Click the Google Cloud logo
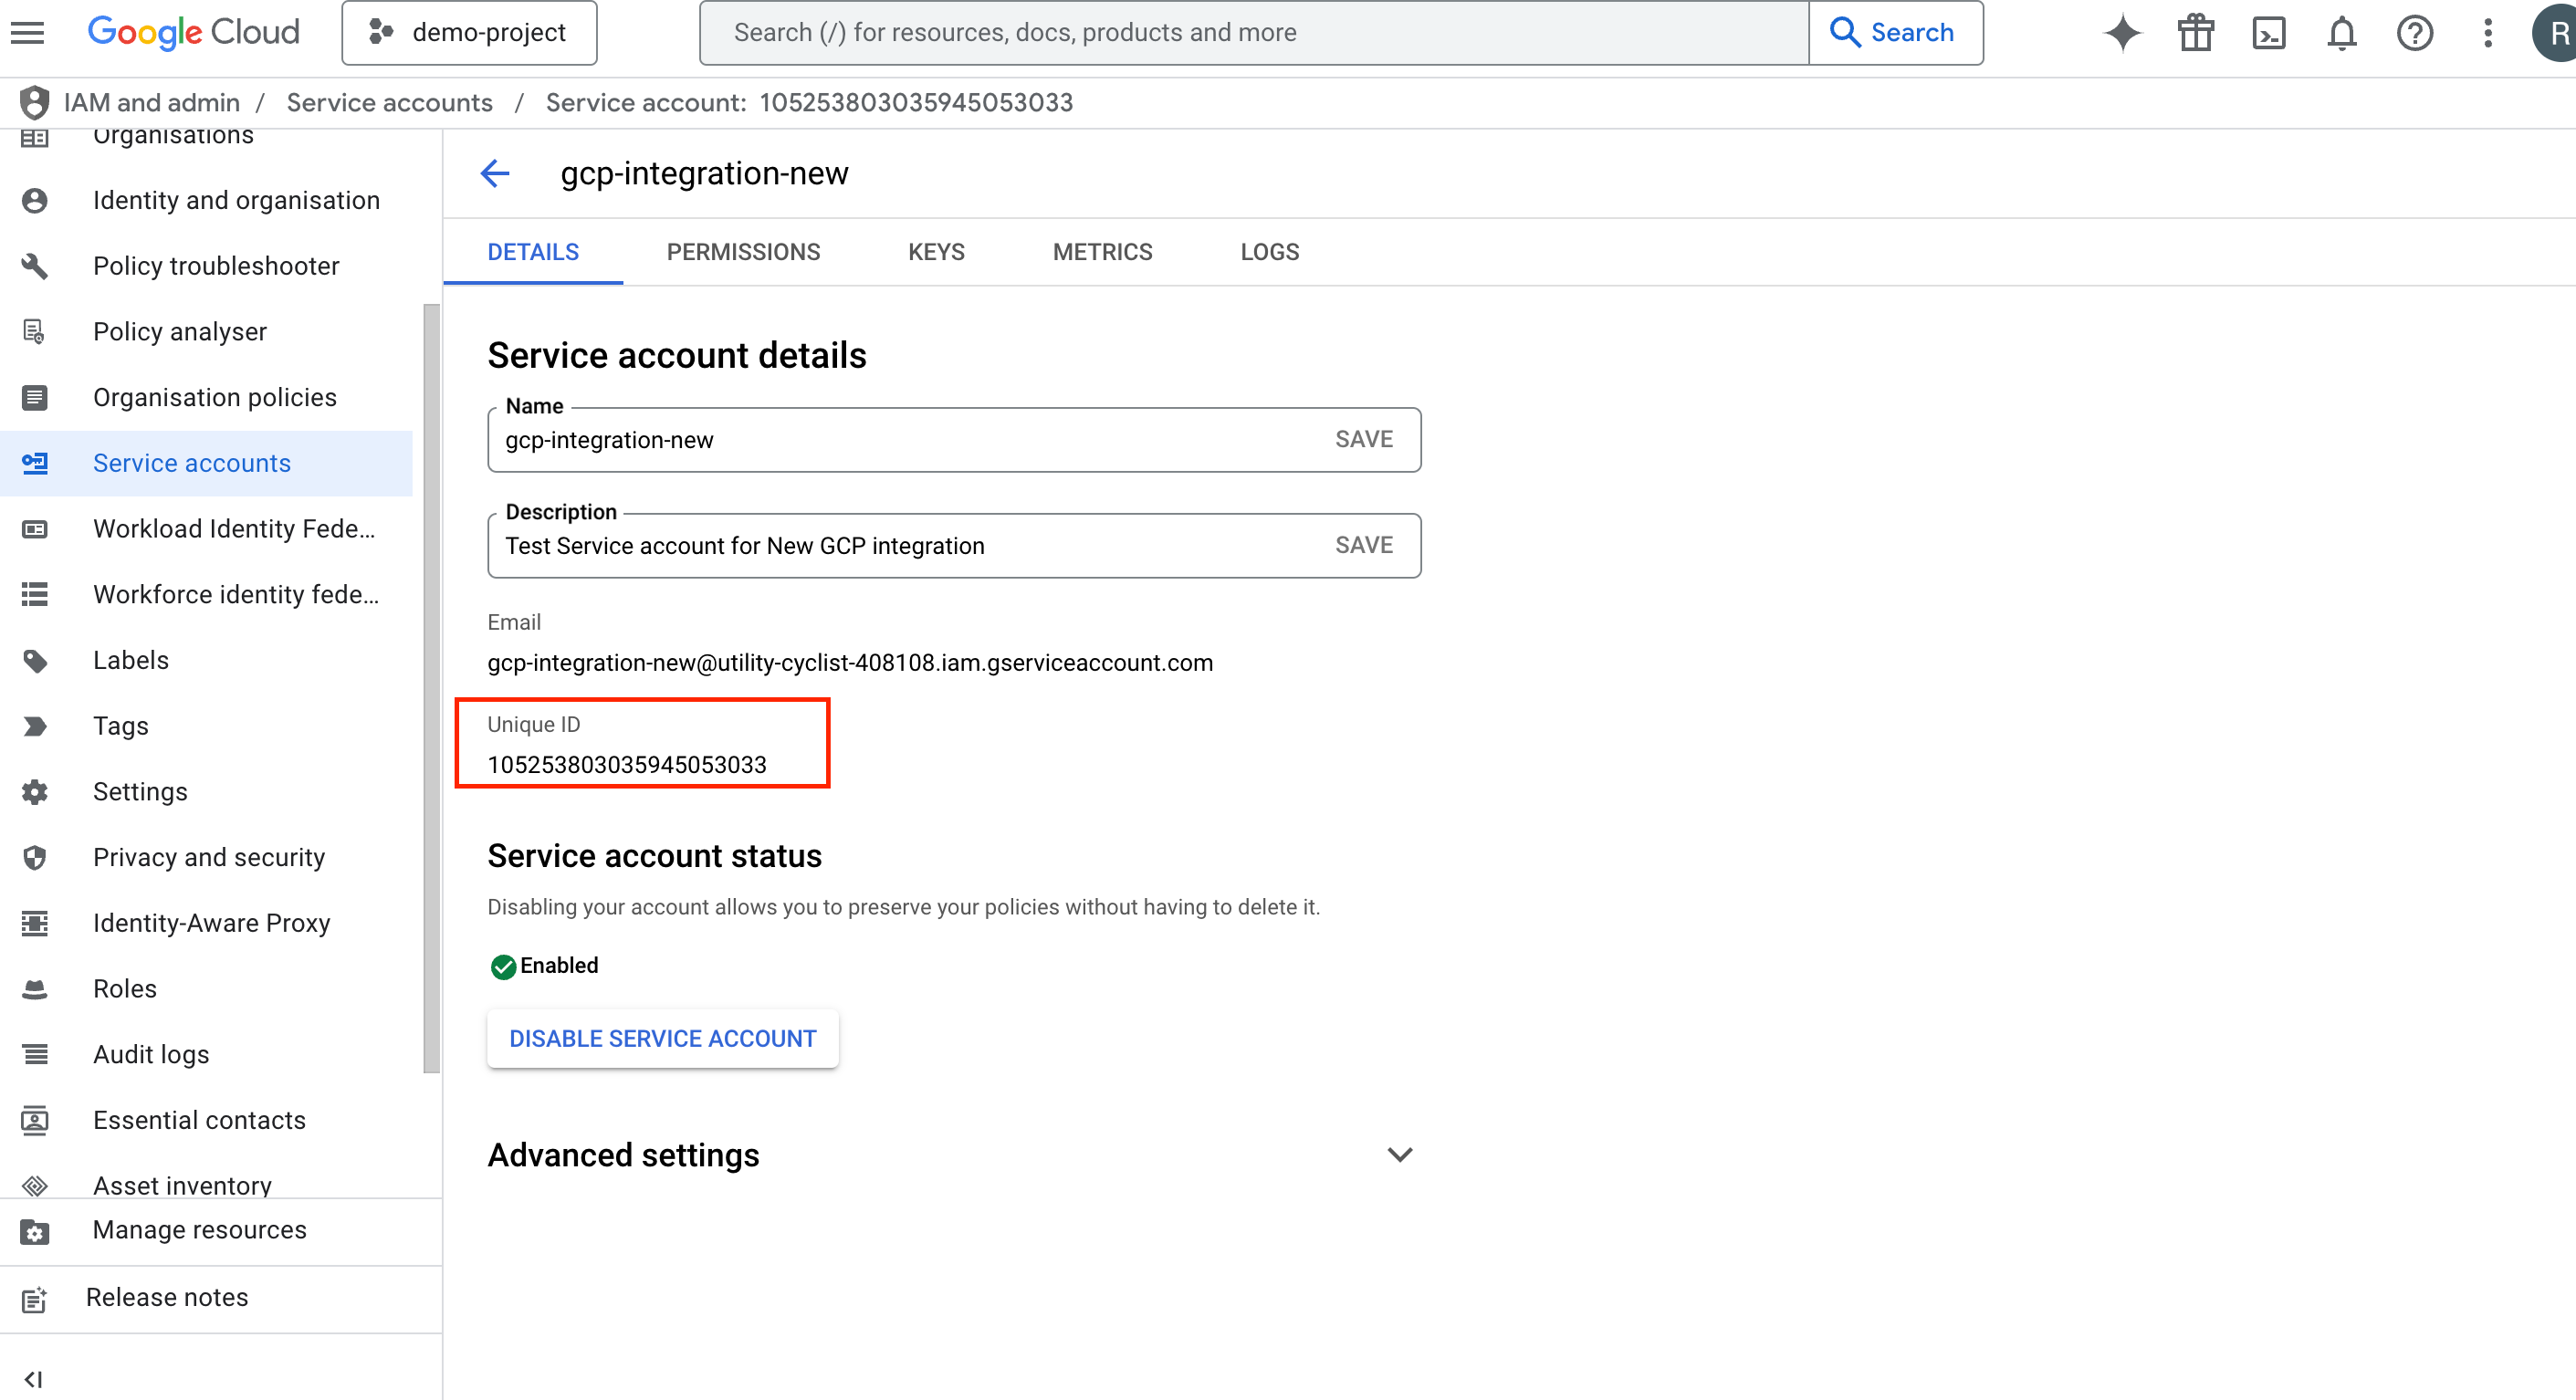The image size is (2576, 1400). [x=193, y=33]
